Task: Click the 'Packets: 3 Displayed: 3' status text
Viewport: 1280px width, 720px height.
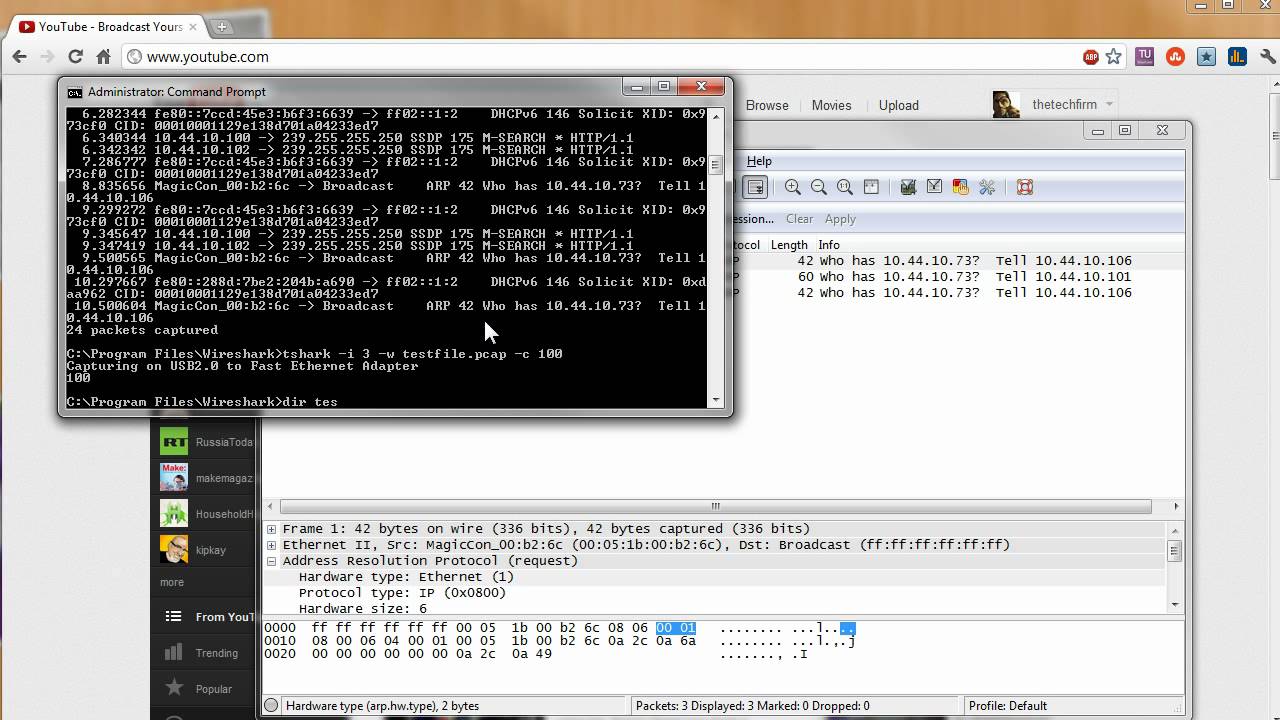Action: (752, 706)
